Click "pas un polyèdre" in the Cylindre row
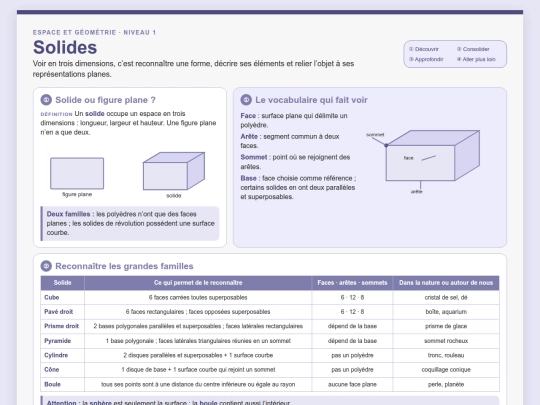 (x=352, y=355)
